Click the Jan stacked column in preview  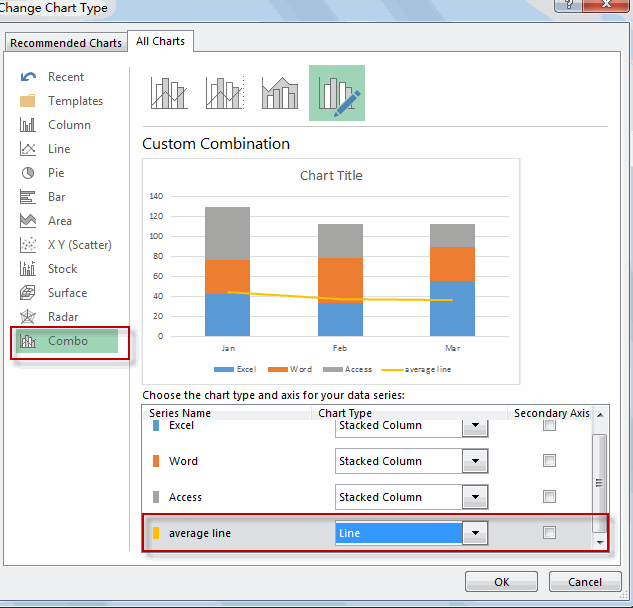click(227, 271)
